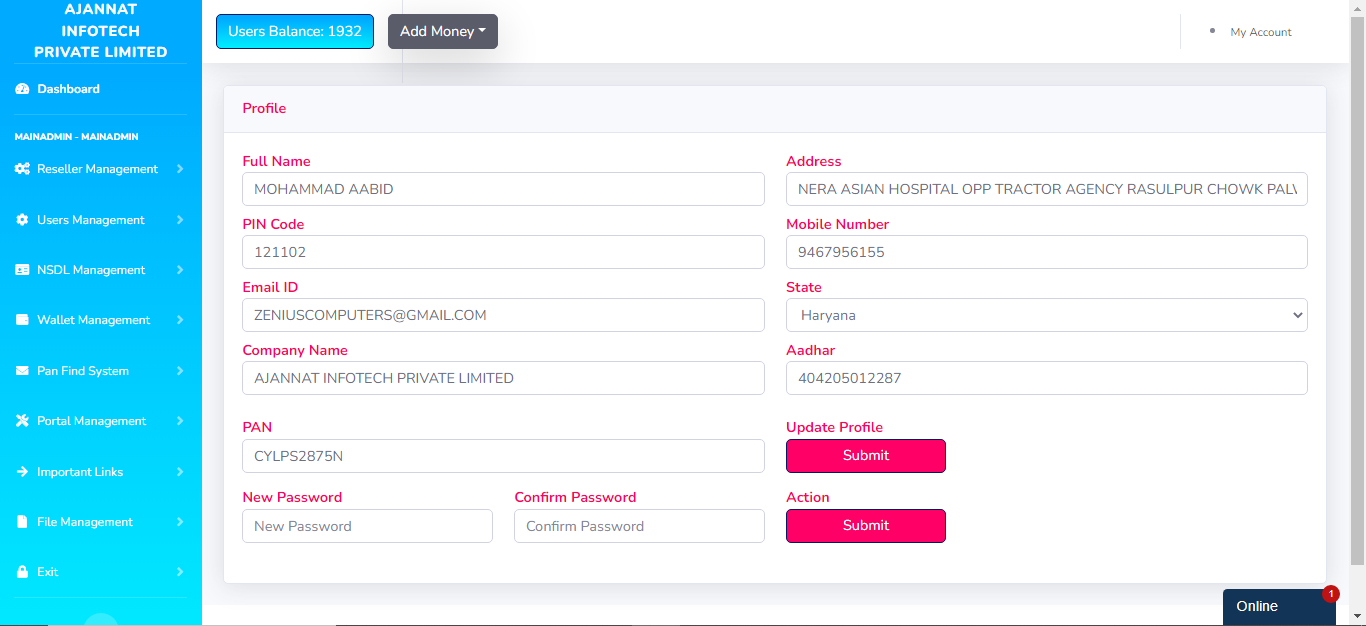Screen dimensions: 1366x626
Task: Click the Exit lock icon
Action: point(22,572)
